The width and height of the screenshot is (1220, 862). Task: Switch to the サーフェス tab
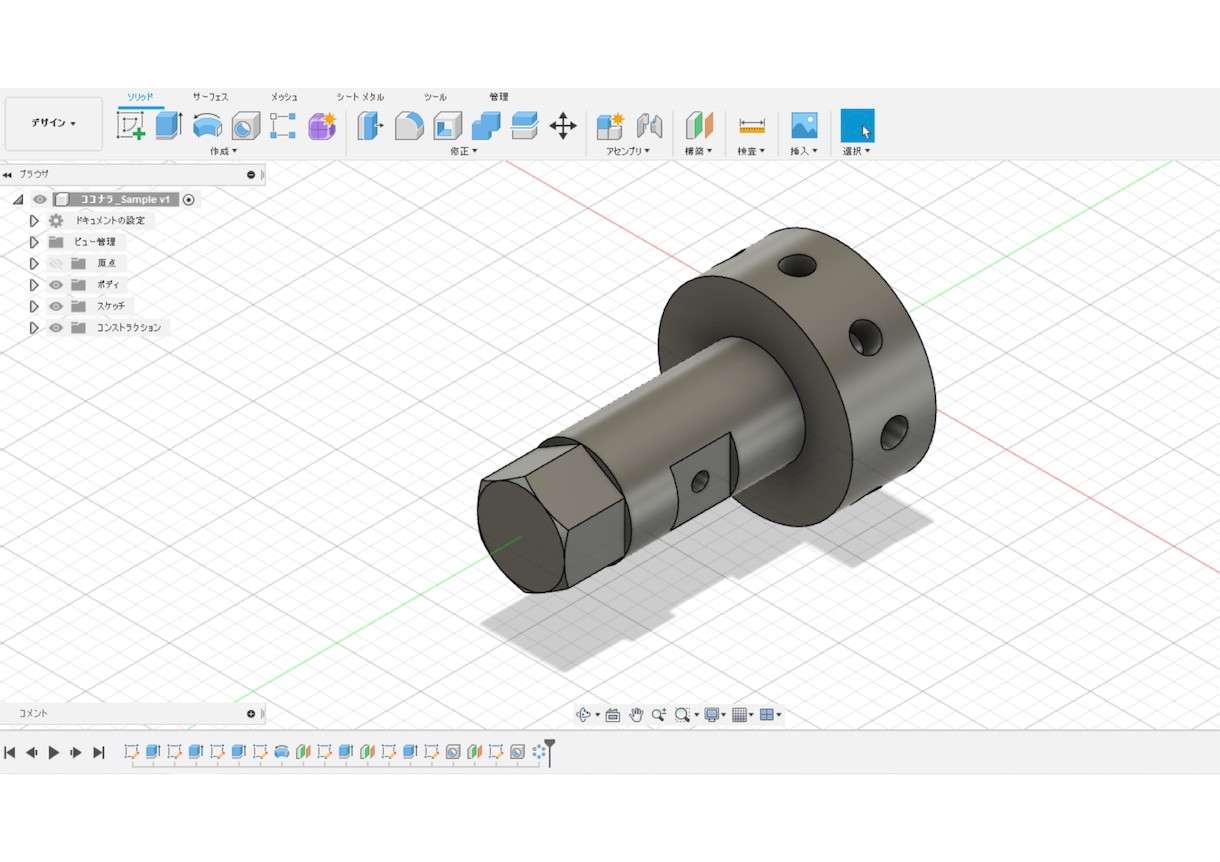click(x=210, y=97)
